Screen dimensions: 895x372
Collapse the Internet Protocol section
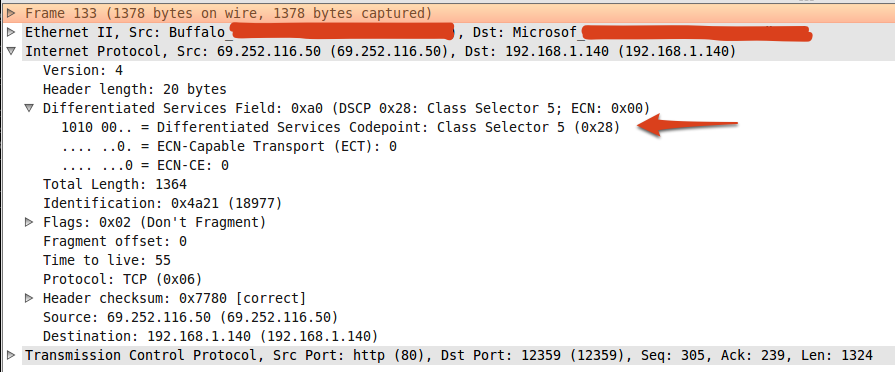pyautogui.click(x=11, y=51)
